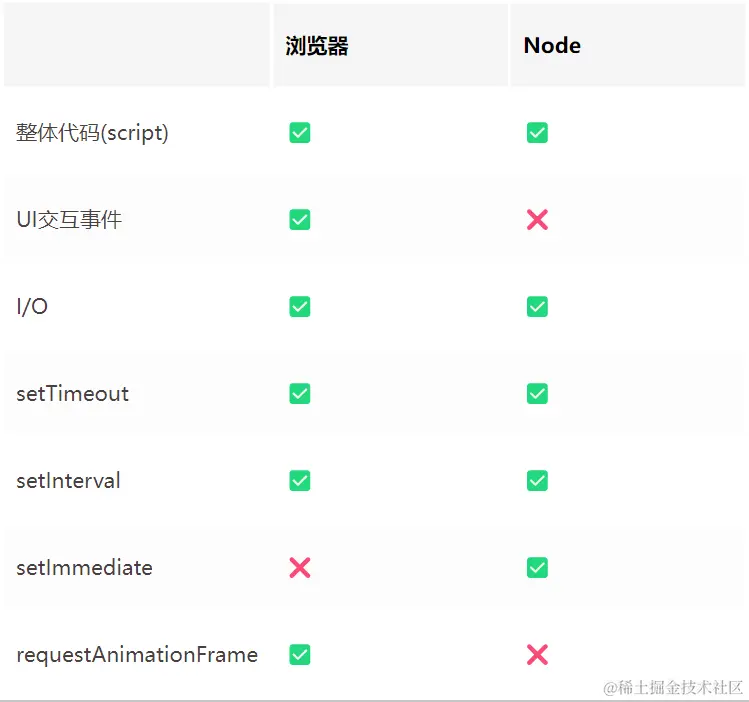Screen dimensions: 749x702
Task: Click the 整体代码(script) row label
Action: click(92, 133)
